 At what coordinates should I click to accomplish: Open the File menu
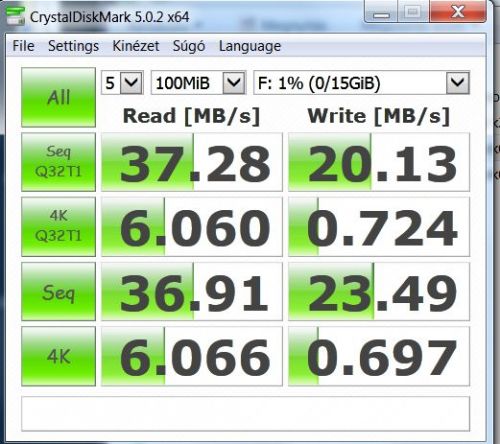point(23,46)
